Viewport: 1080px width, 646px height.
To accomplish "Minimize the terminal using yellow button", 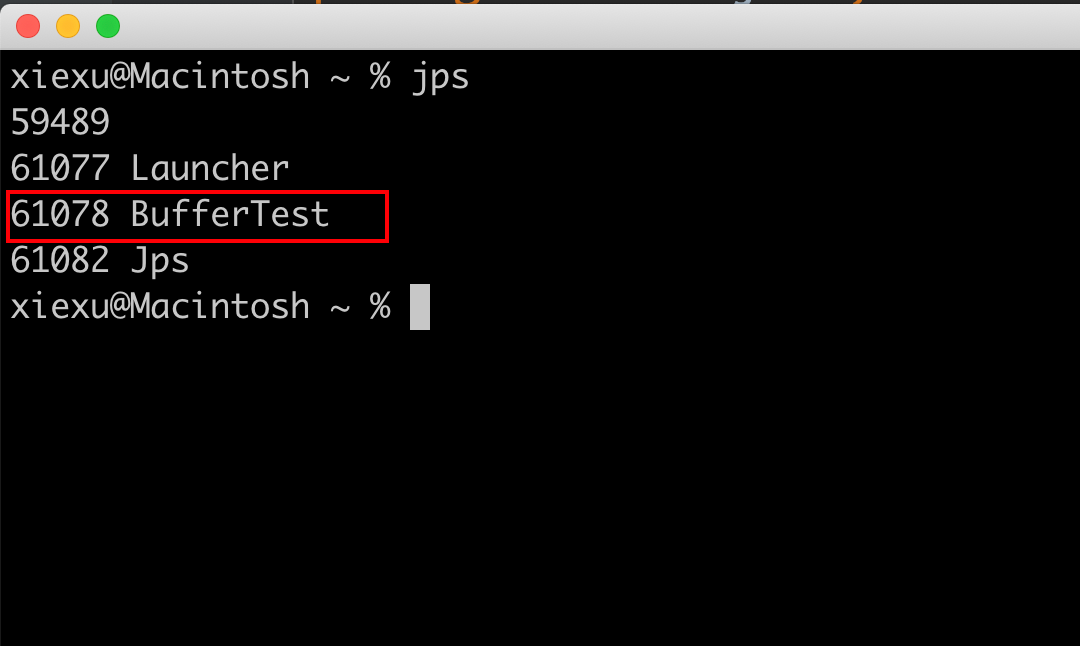I will (x=68, y=26).
